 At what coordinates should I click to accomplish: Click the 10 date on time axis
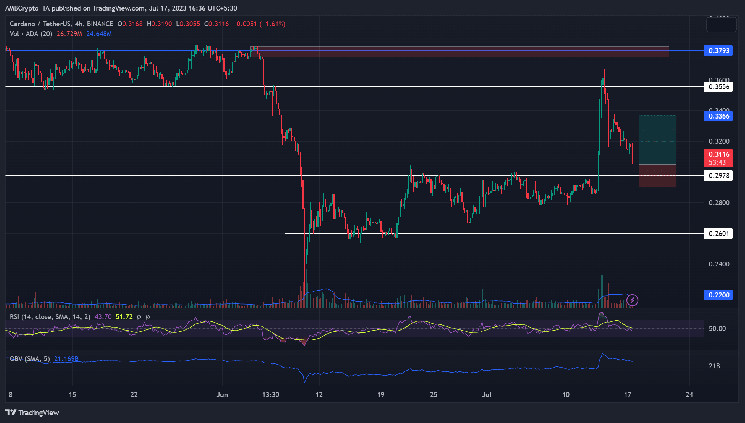pyautogui.click(x=566, y=394)
